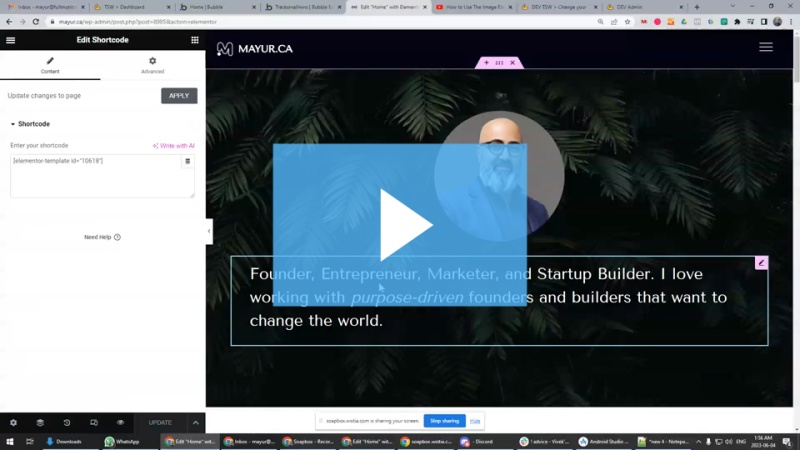Viewport: 800px width, 450px height.
Task: Expand save options arrow next to UPDATE
Action: [x=196, y=422]
